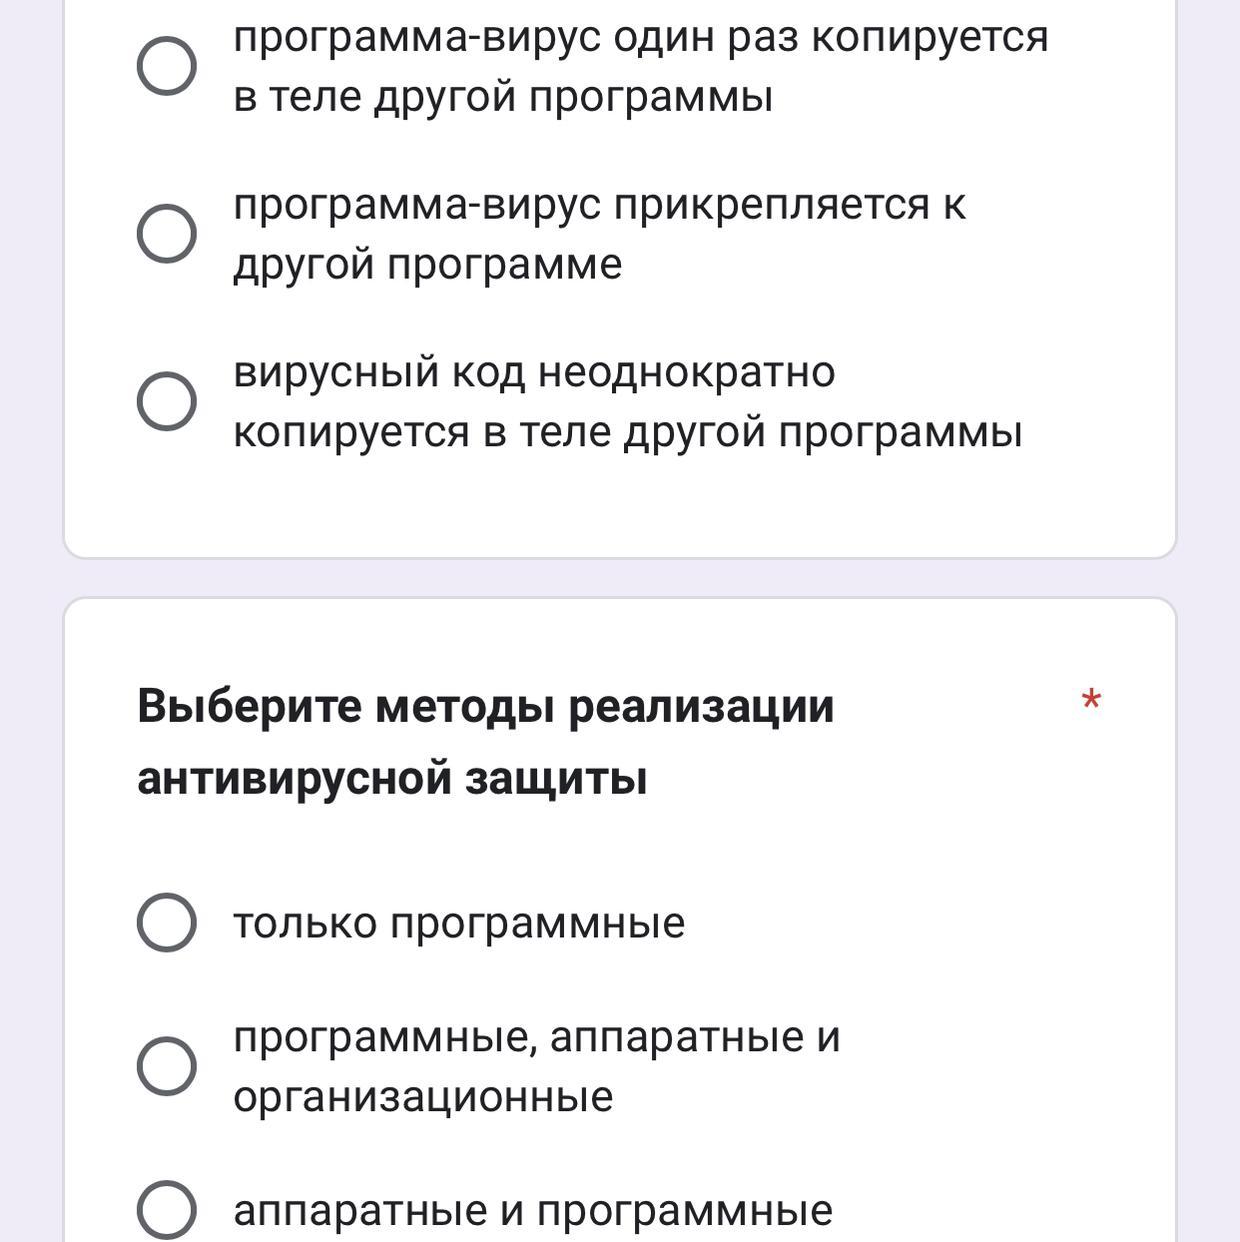Click the "аппаратные и программные" option text
The width and height of the screenshot is (1240, 1242).
[x=533, y=1210]
